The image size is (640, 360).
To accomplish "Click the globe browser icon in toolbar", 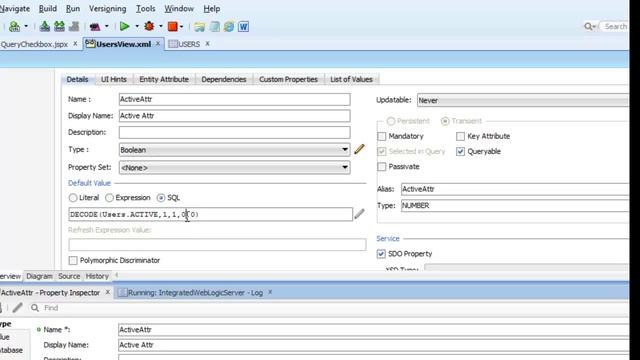I will click(229, 27).
